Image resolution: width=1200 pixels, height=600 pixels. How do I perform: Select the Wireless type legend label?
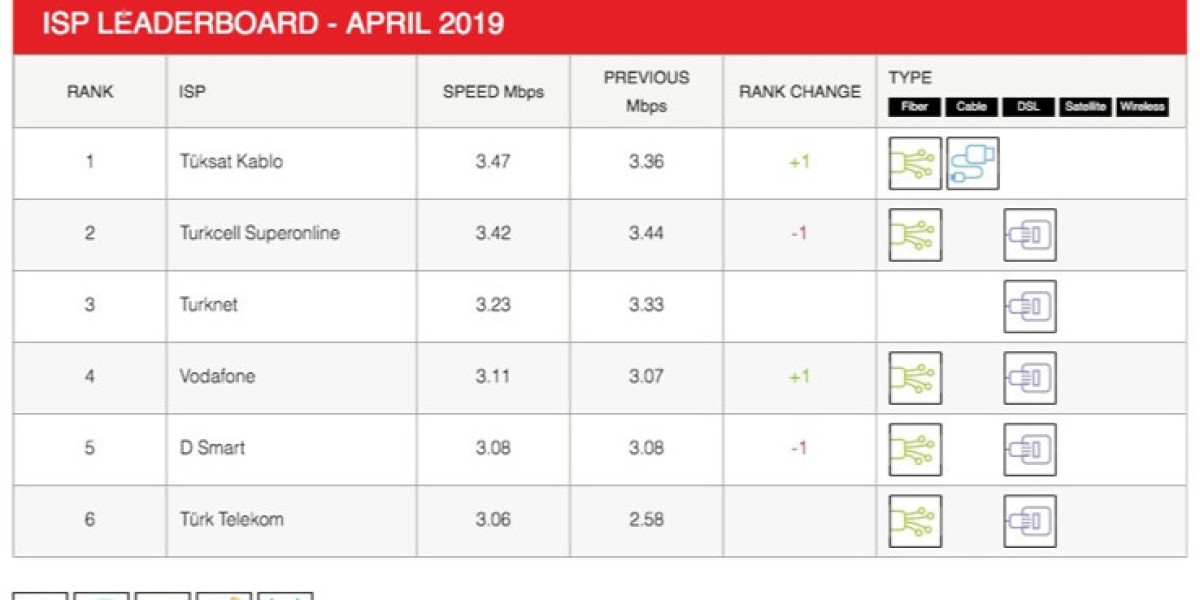coord(1142,106)
